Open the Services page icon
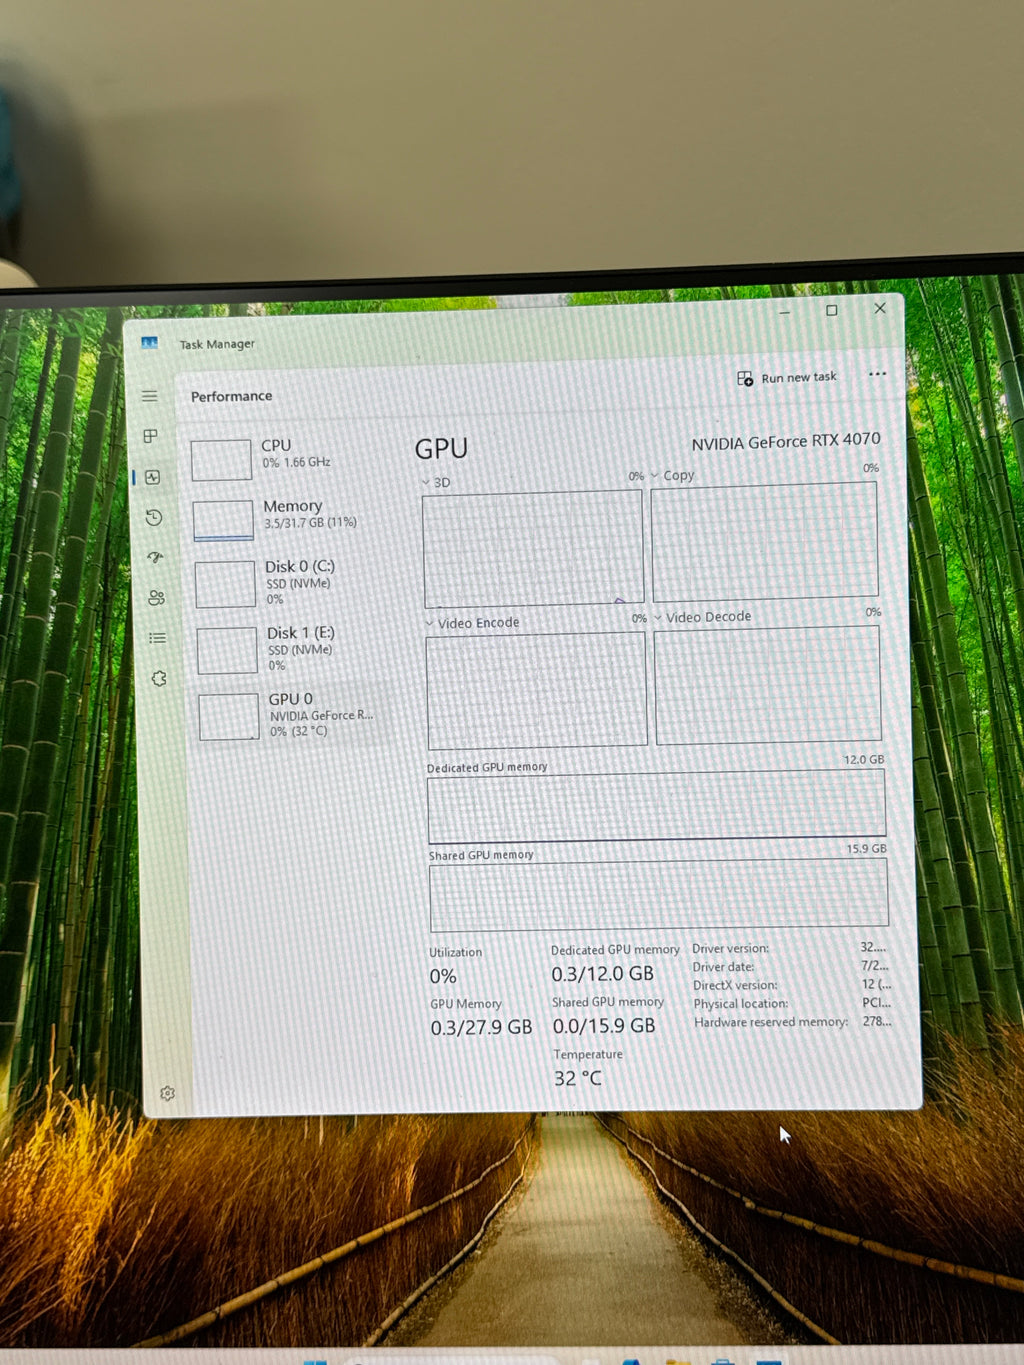Screen dimensions: 1024x1365 [x=158, y=678]
